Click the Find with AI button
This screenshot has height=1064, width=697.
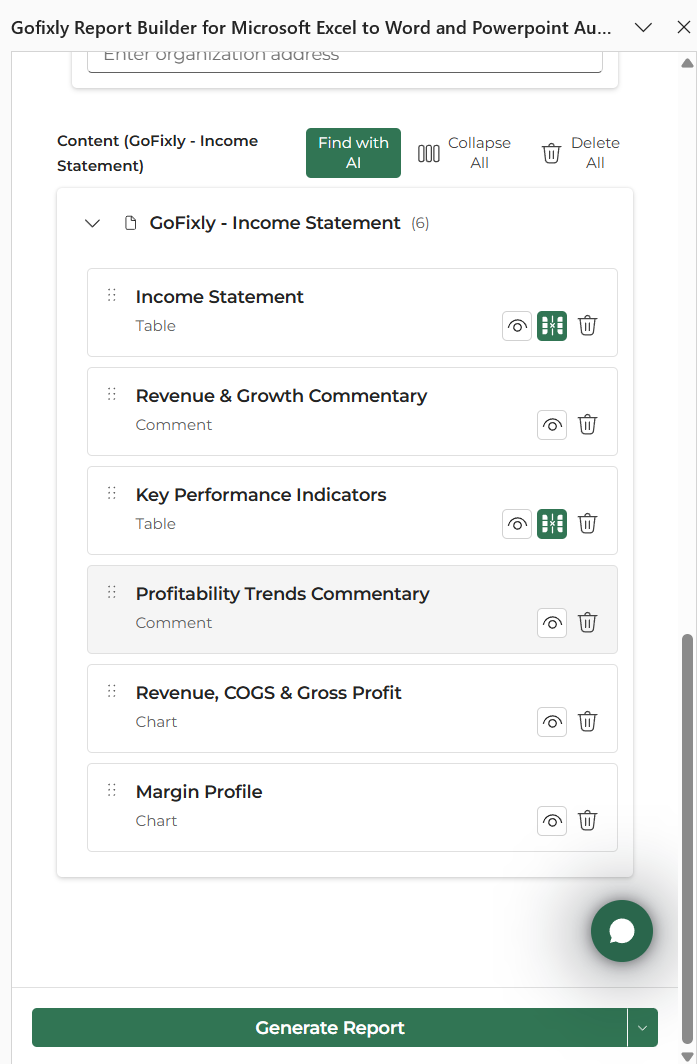click(354, 153)
